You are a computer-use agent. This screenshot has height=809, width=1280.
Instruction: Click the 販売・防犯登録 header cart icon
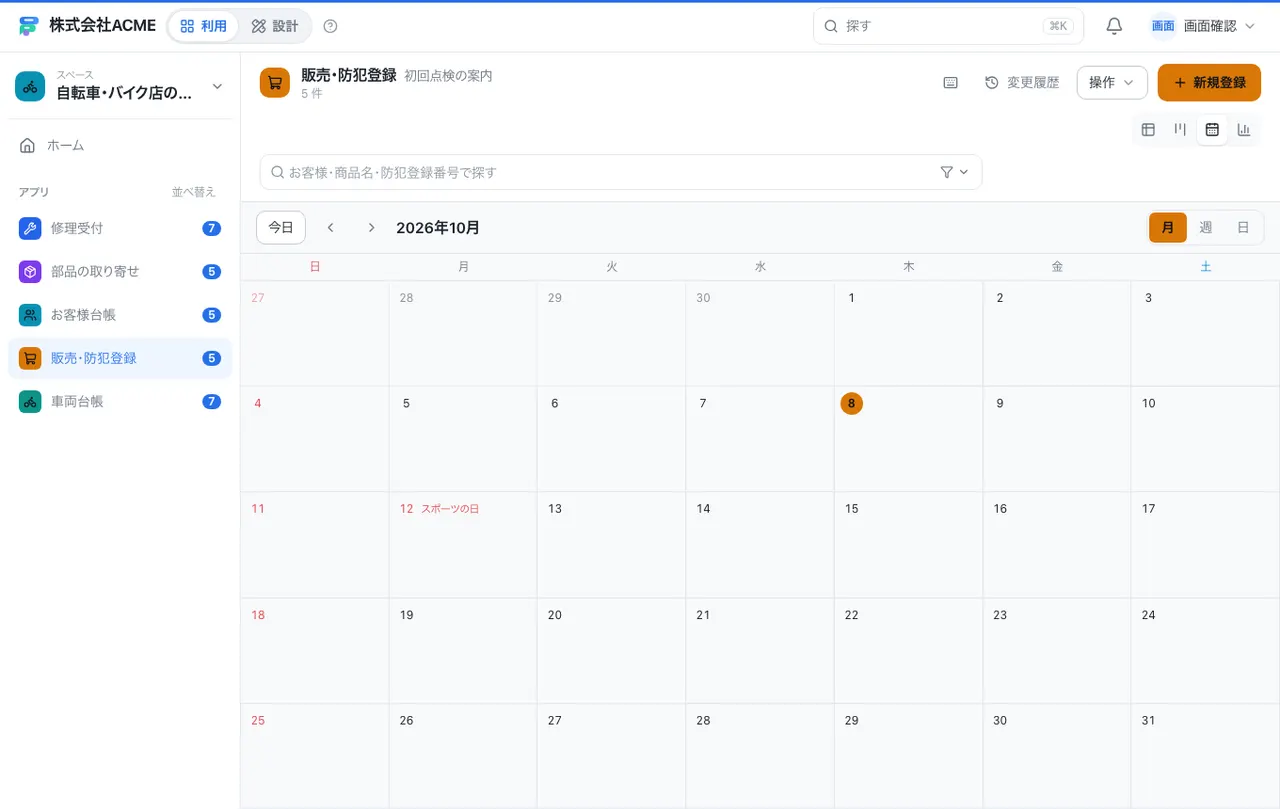coord(275,83)
